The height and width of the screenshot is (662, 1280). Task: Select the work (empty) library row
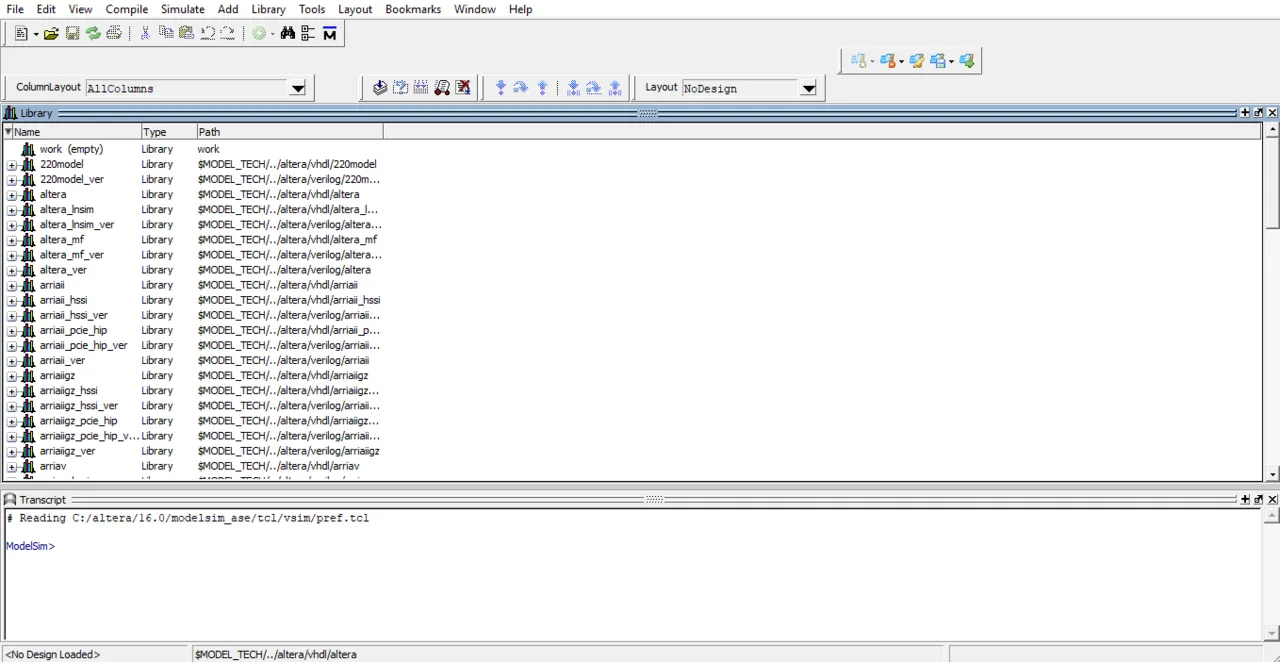click(71, 149)
